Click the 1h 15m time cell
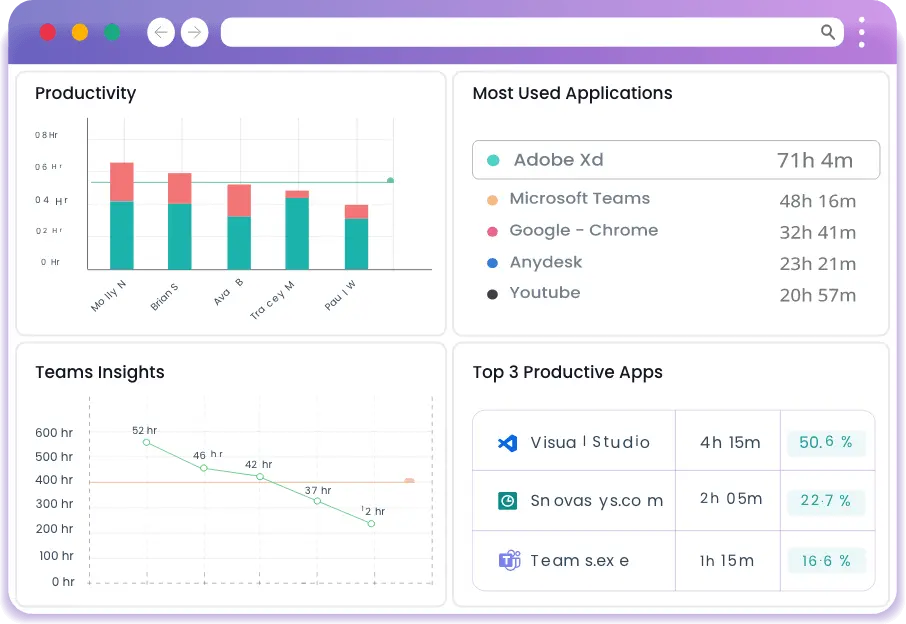 (727, 560)
